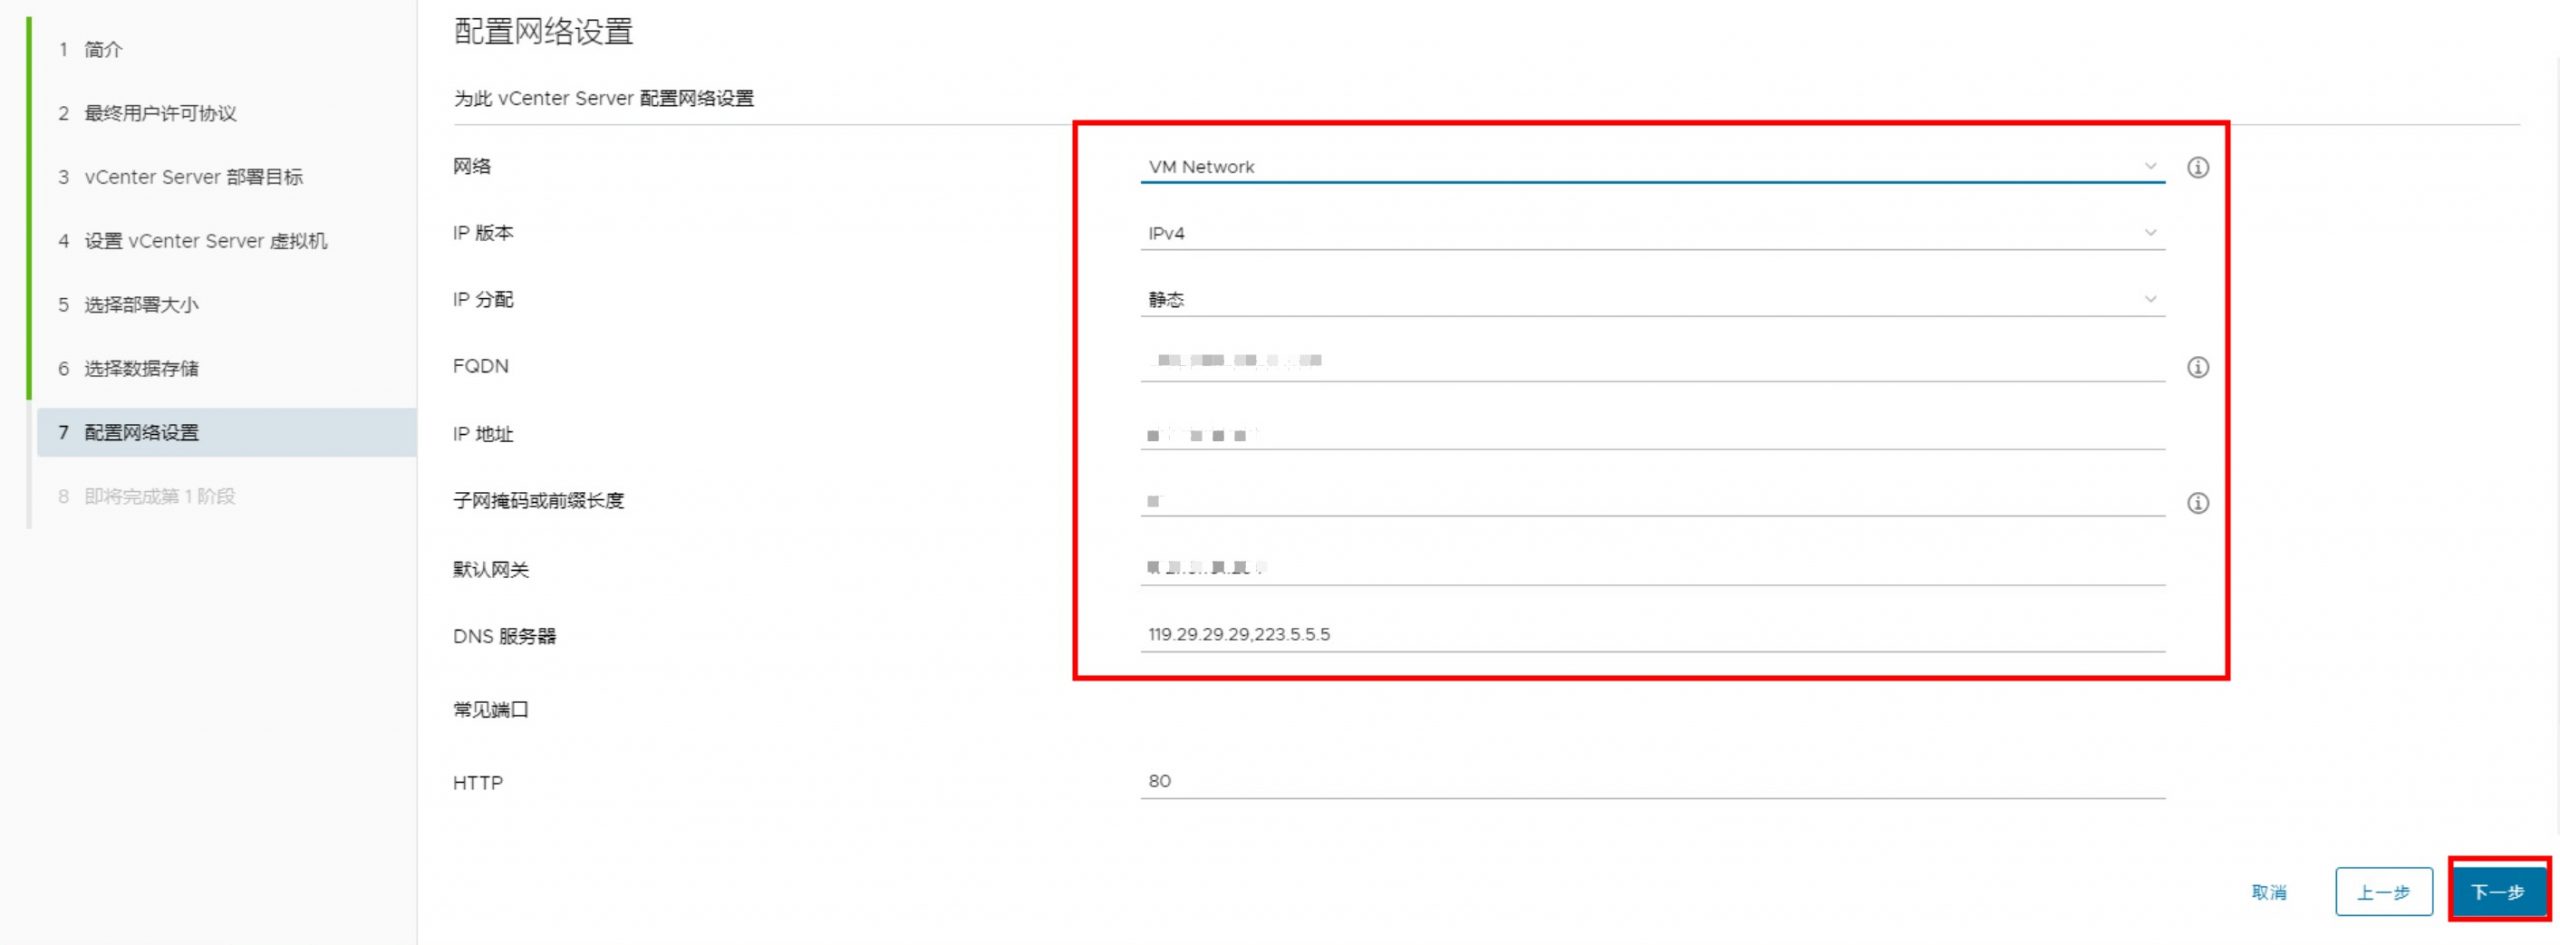The width and height of the screenshot is (2560, 945).
Task: Click info icon beside FQDN field
Action: pos(2197,368)
